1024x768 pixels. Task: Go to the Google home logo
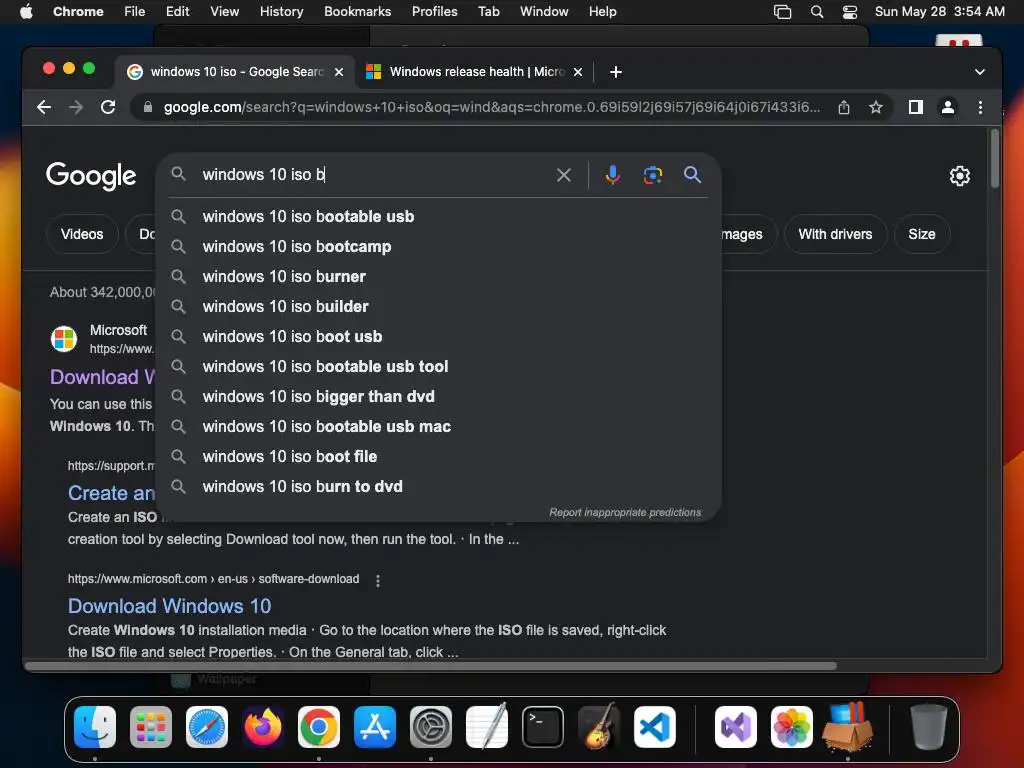[x=91, y=175]
